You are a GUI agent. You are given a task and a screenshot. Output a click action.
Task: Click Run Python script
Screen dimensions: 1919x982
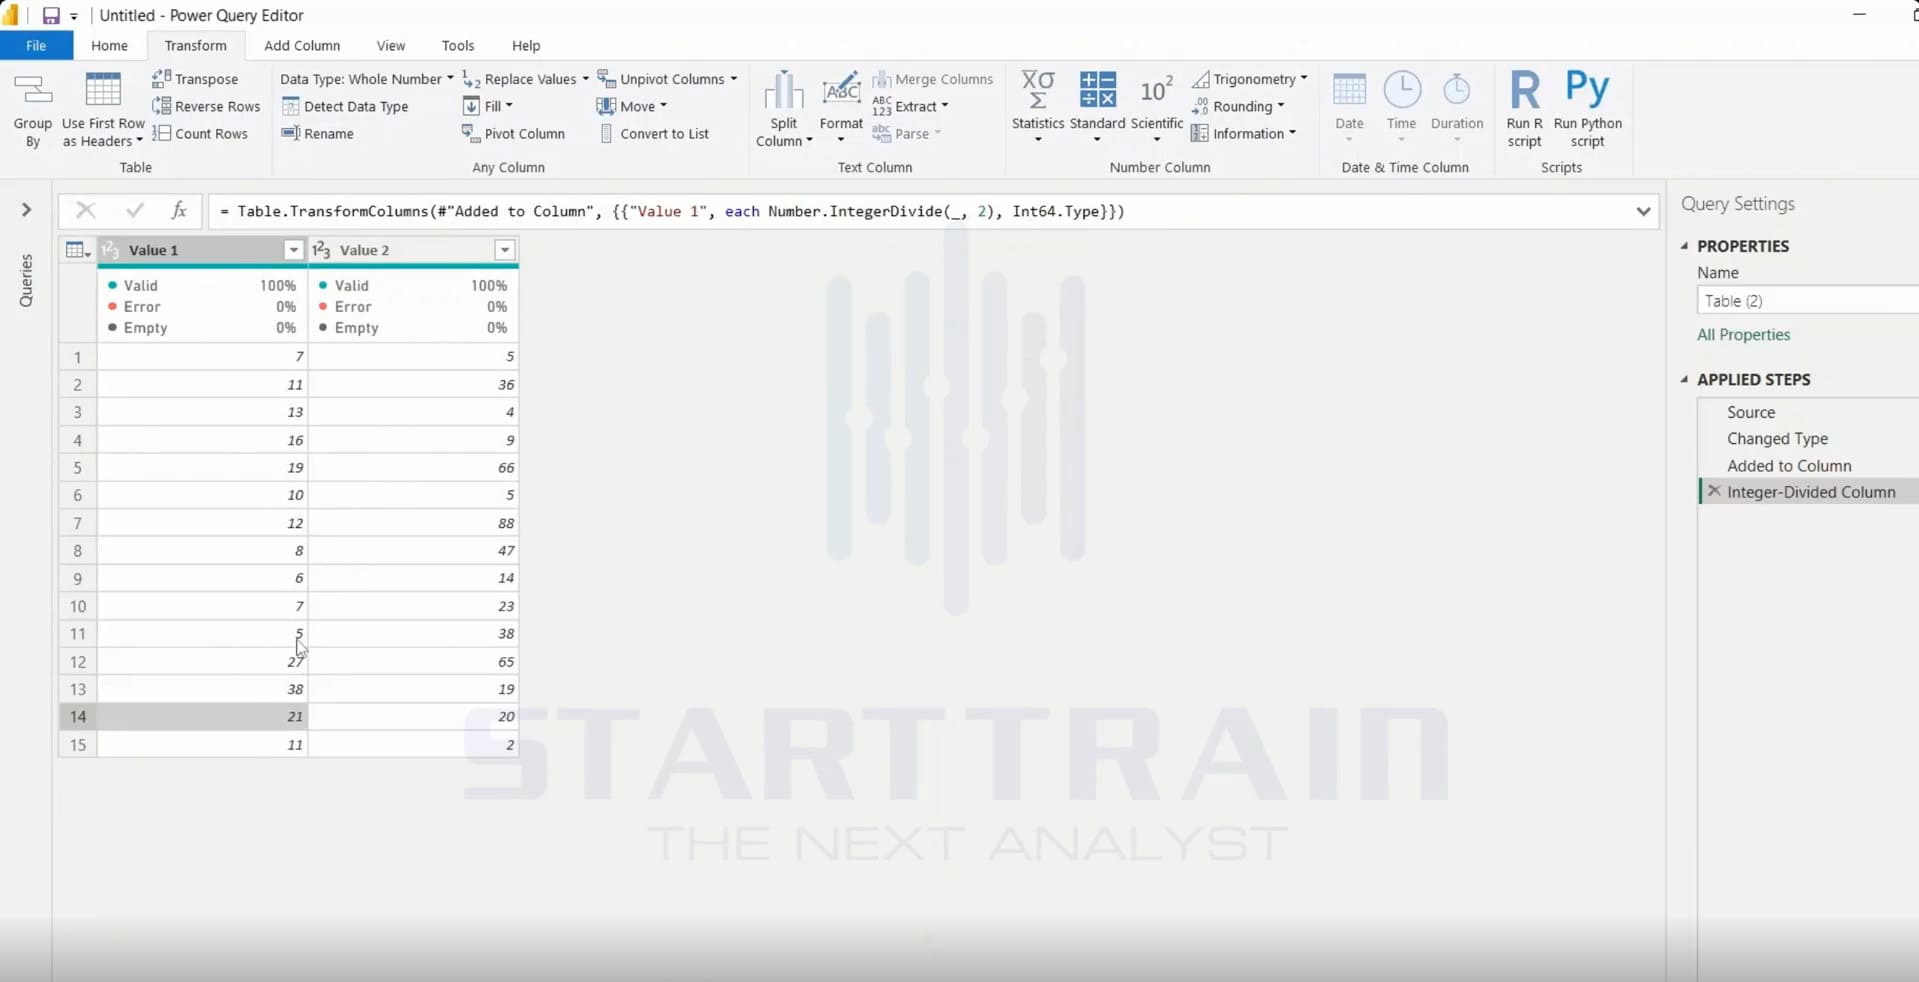click(1587, 108)
